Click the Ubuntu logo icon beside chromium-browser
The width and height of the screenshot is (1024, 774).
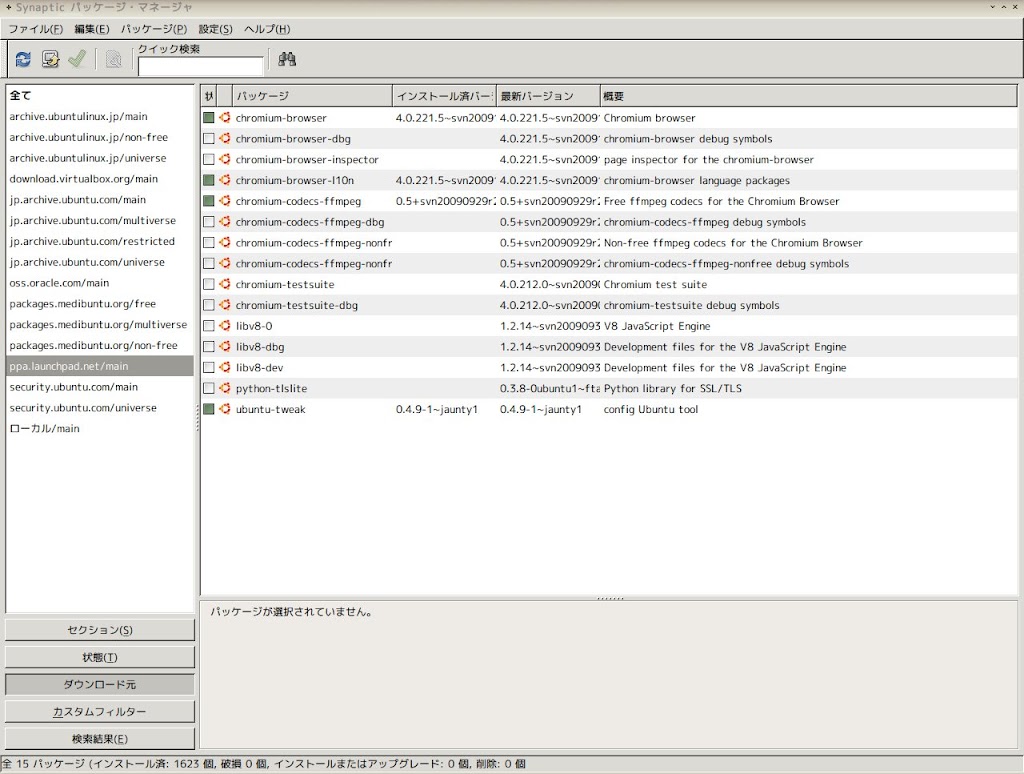224,117
